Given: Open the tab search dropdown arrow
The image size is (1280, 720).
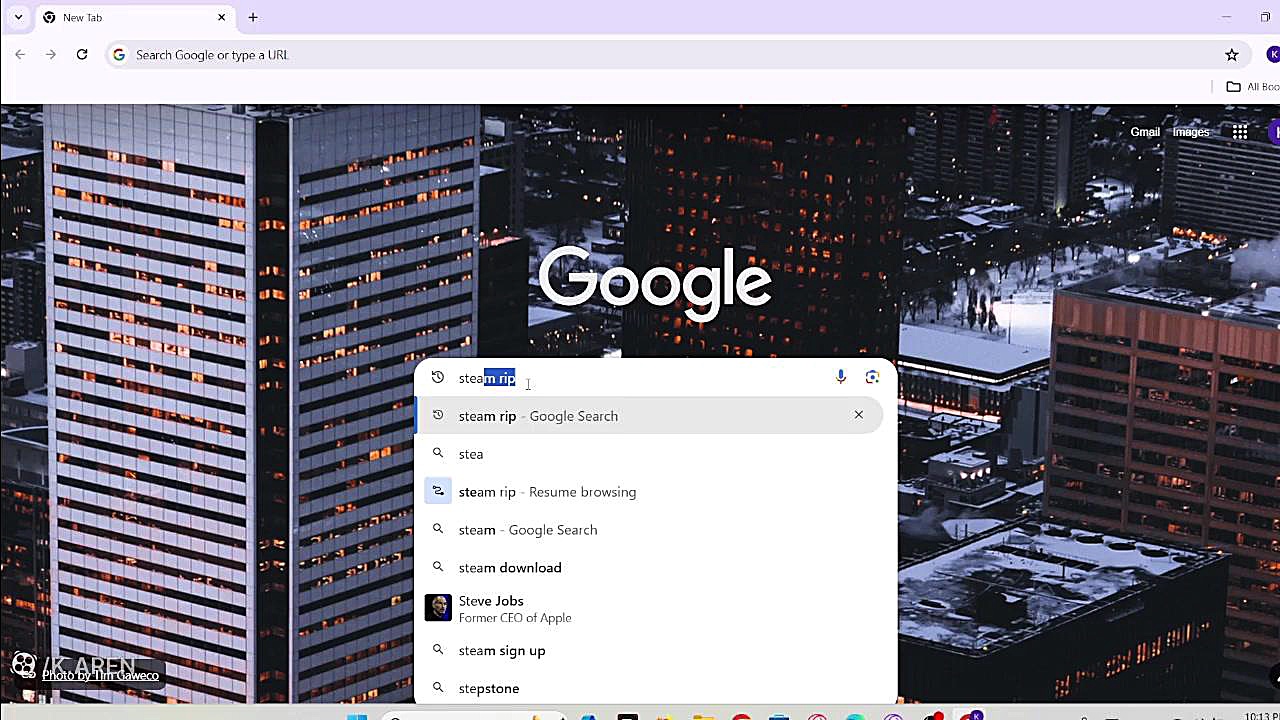Looking at the screenshot, I should (x=18, y=17).
